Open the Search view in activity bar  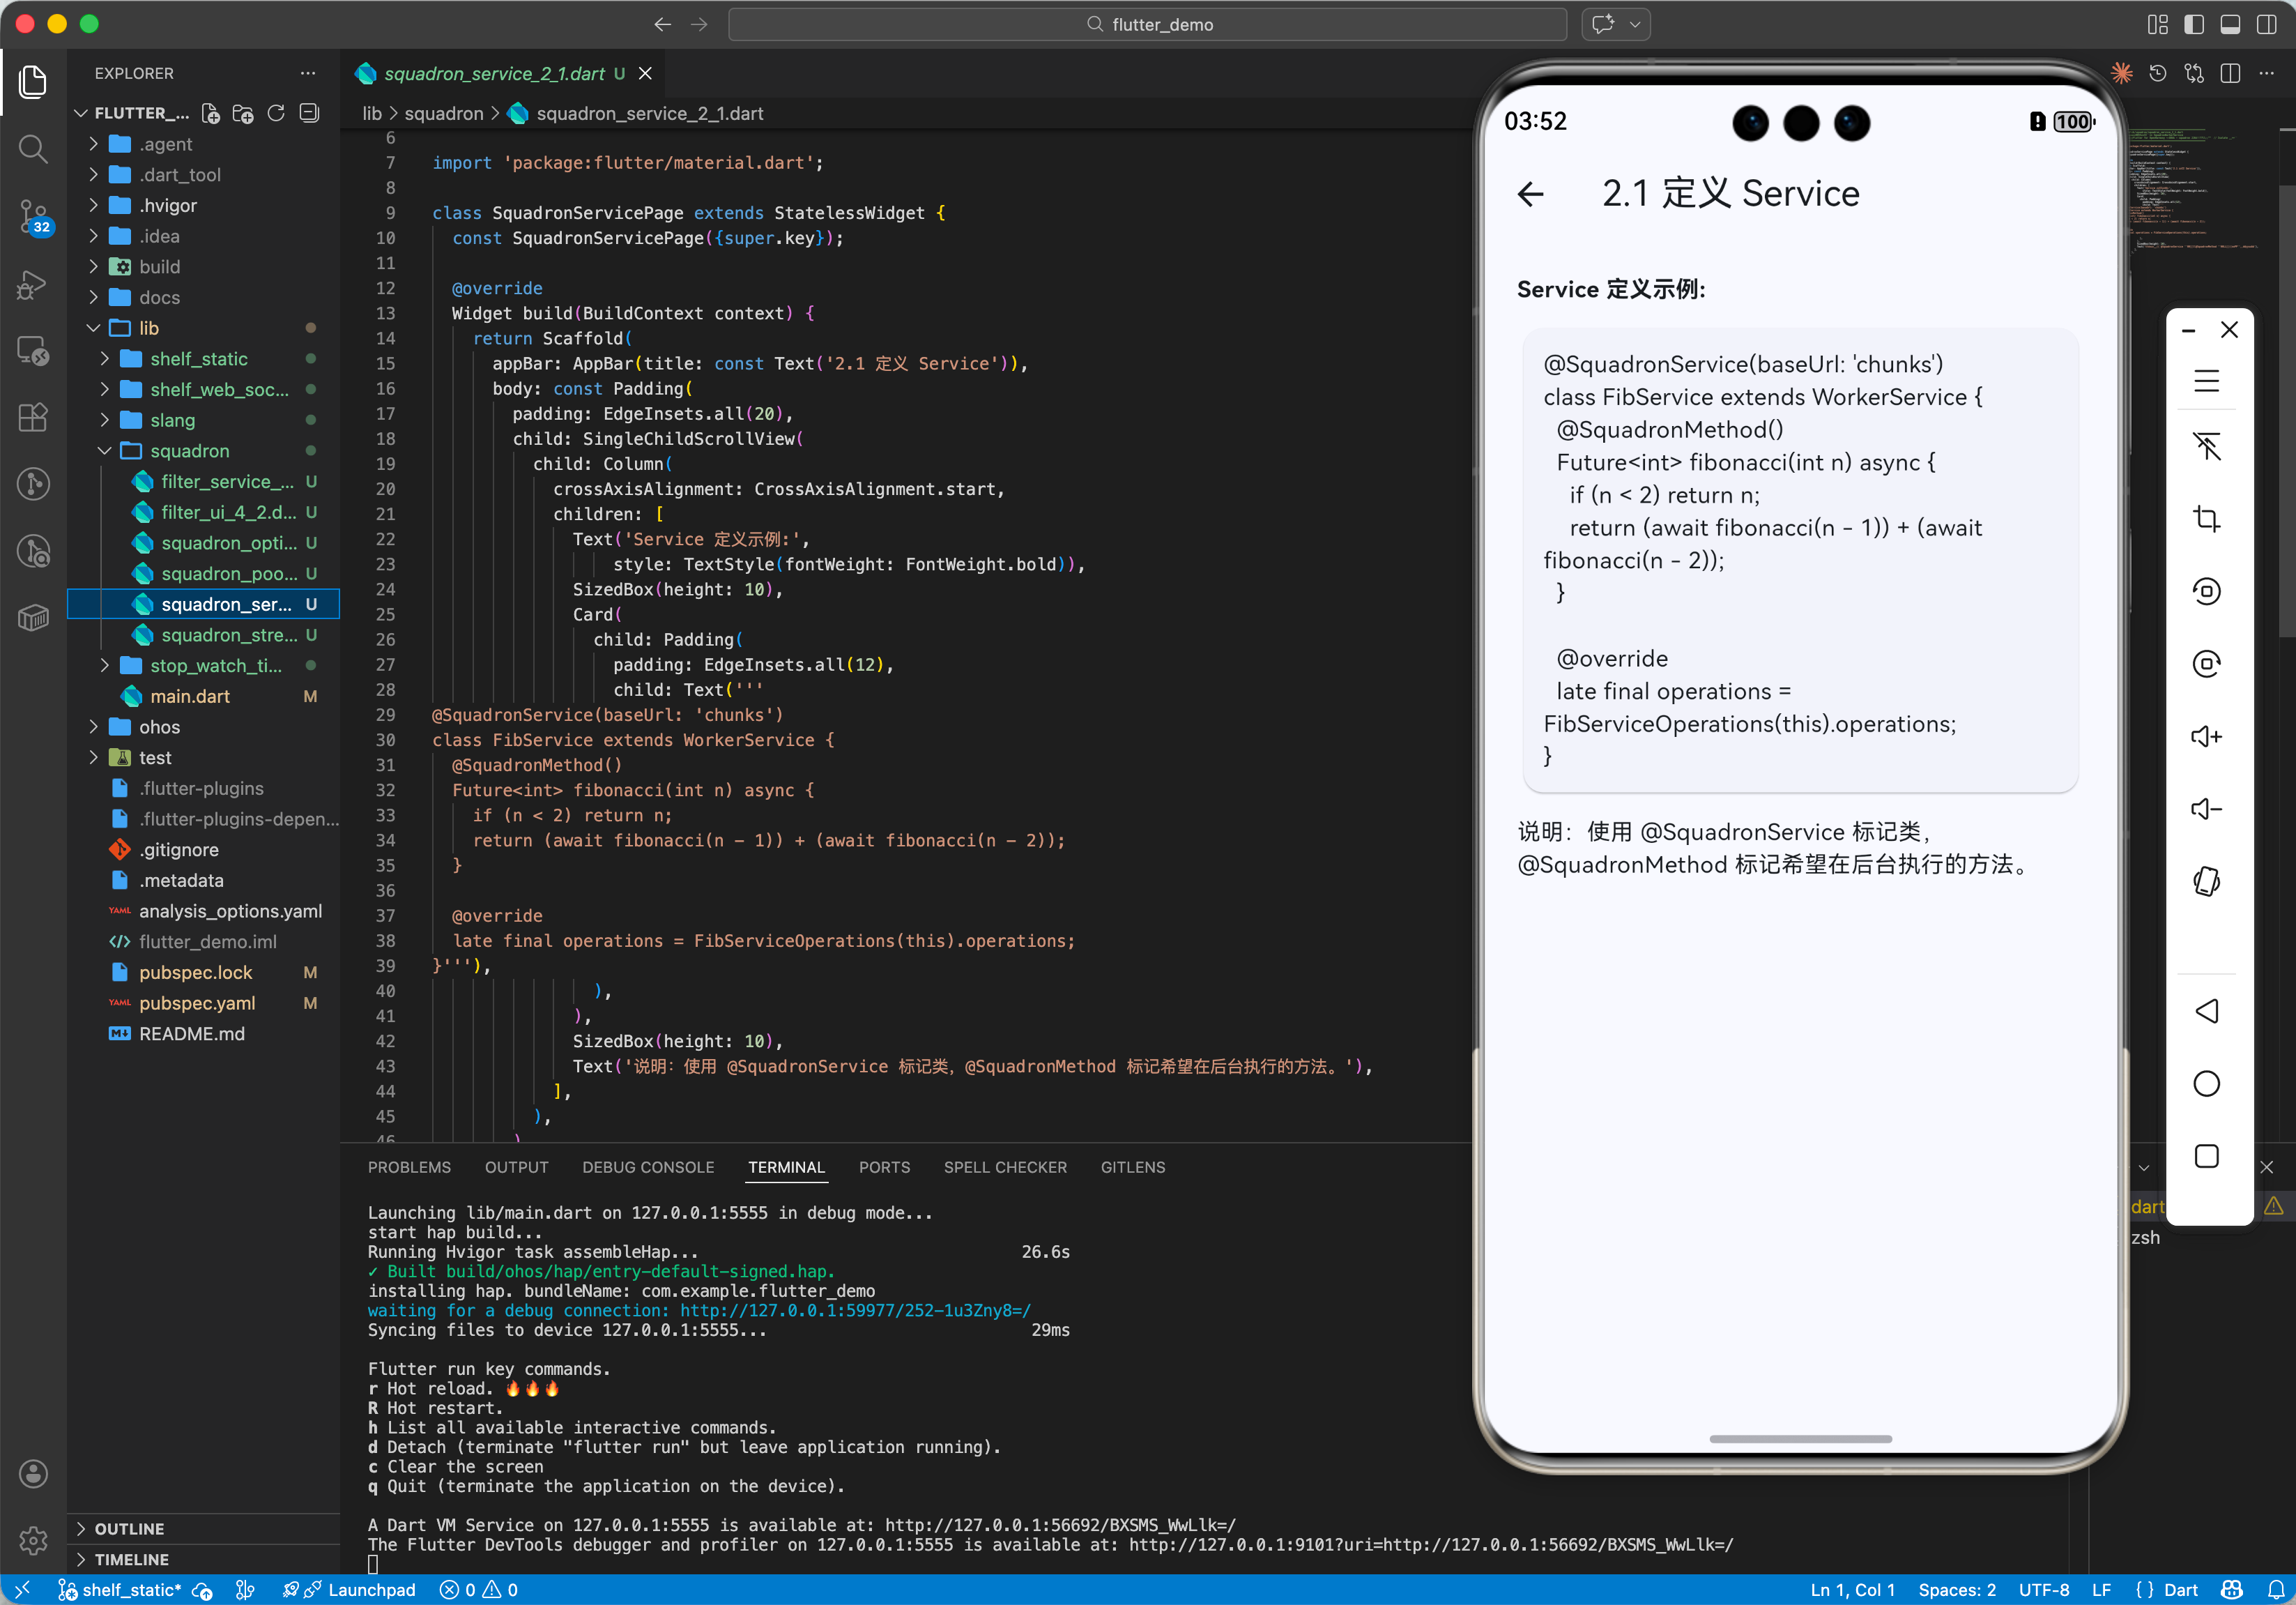[33, 149]
